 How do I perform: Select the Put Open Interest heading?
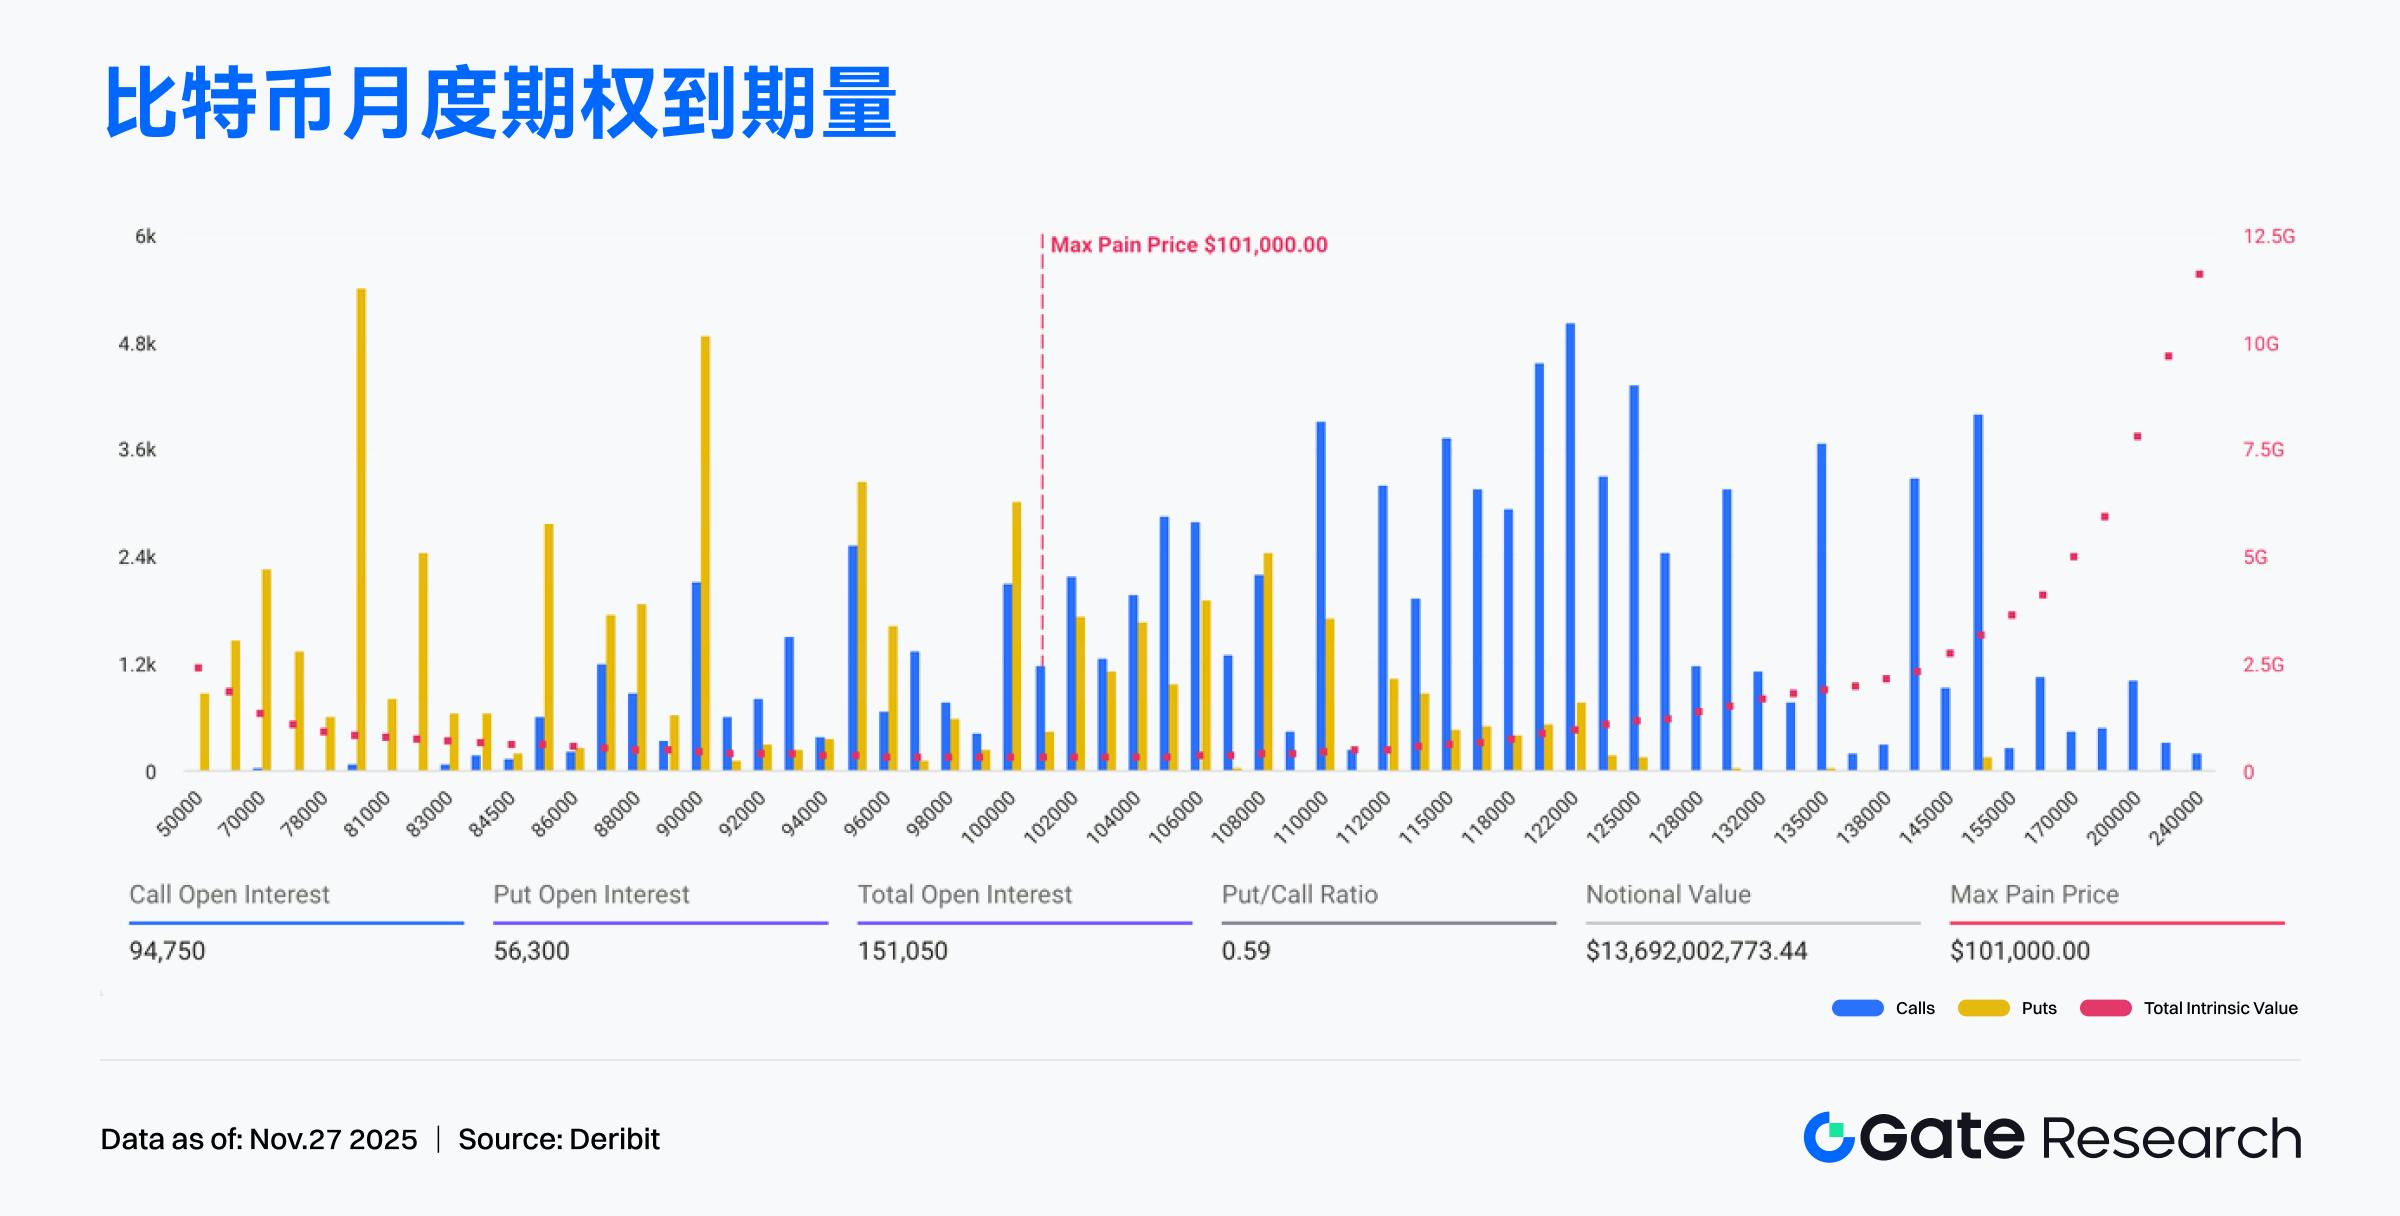click(591, 894)
